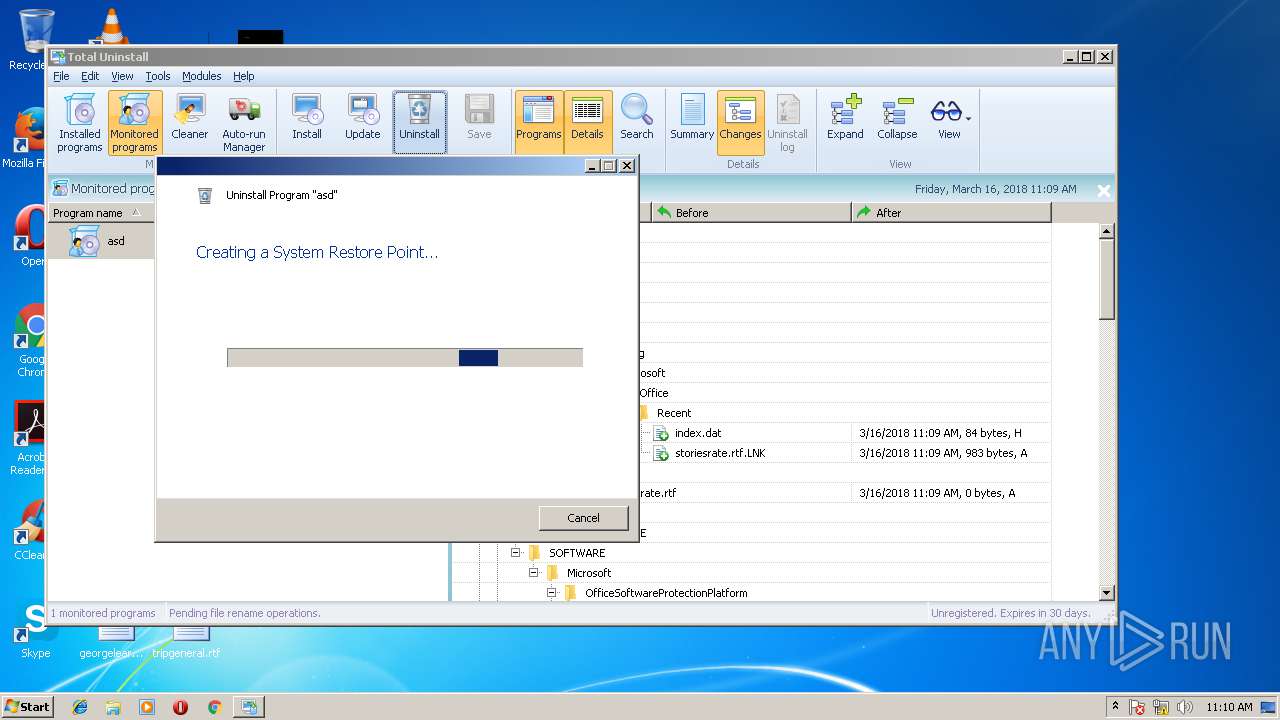The image size is (1280, 720).
Task: Open the Cleaner tool
Action: (189, 118)
